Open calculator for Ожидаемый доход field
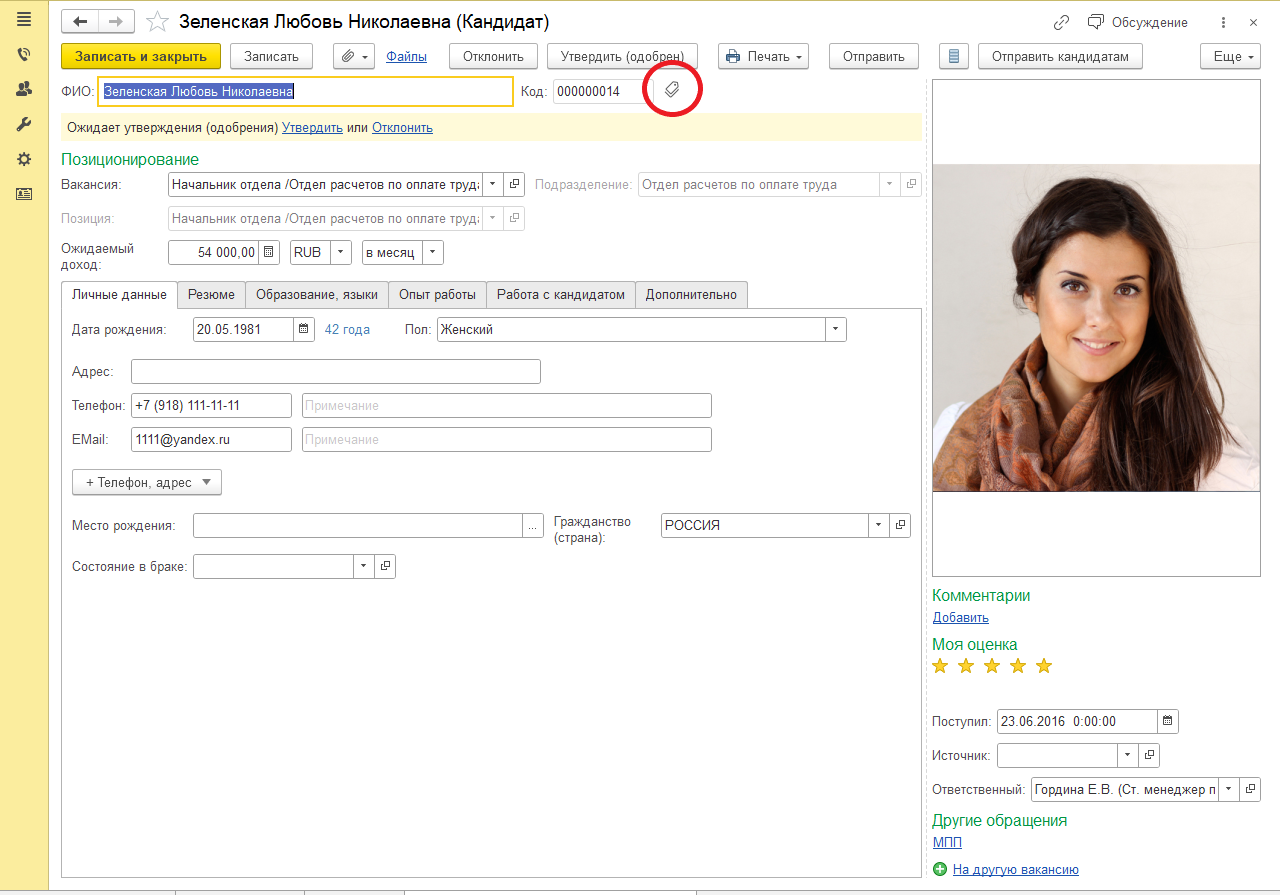The width and height of the screenshot is (1280, 895). click(x=268, y=253)
